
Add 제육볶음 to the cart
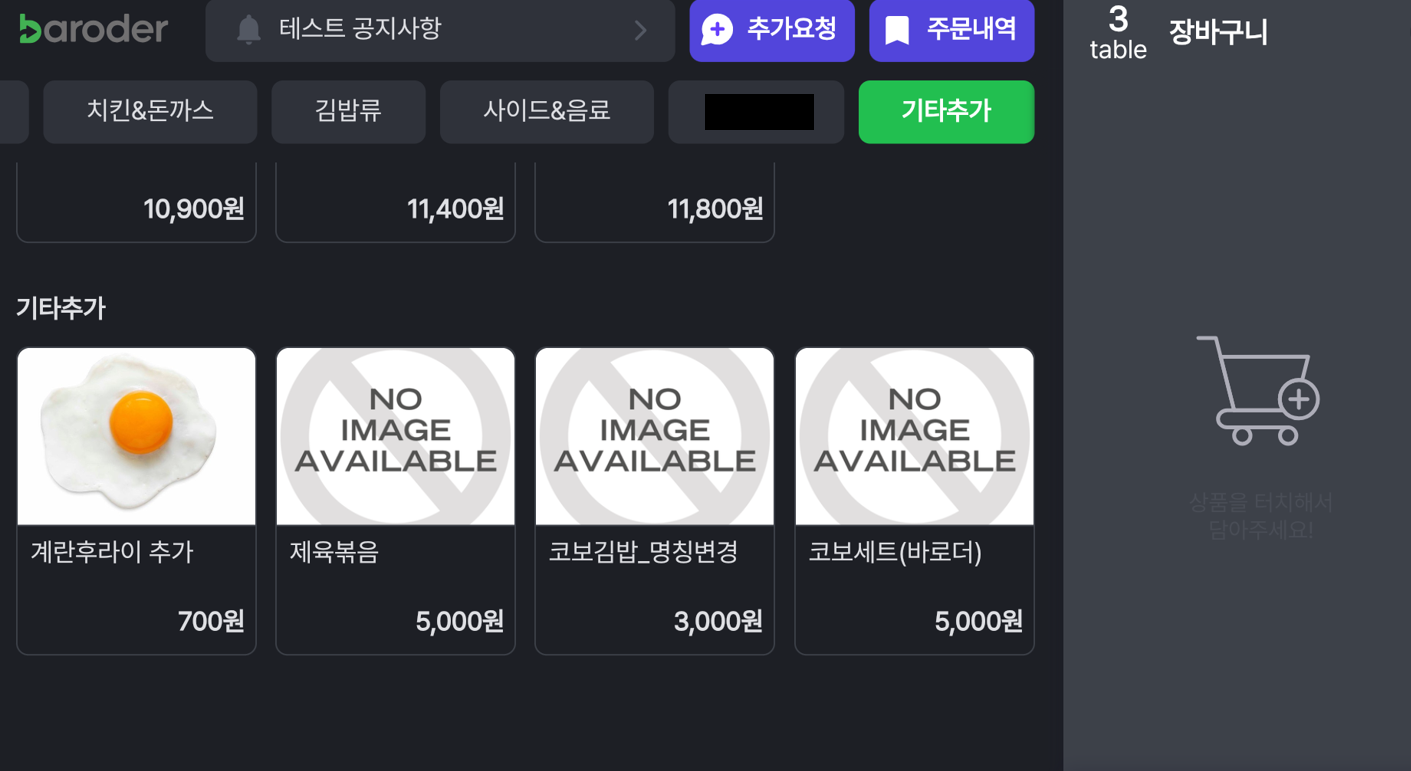[x=395, y=500]
